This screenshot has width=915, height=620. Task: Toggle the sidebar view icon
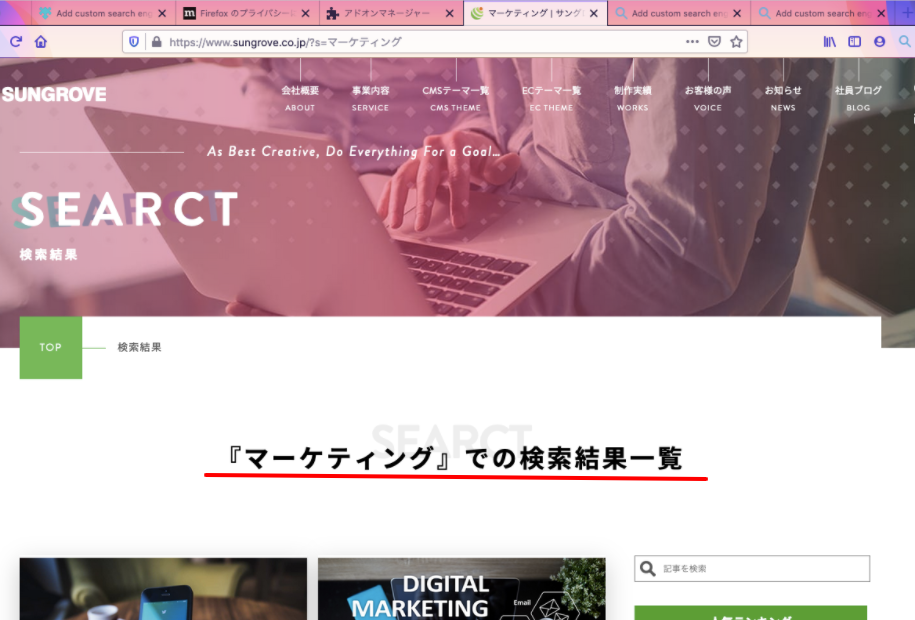855,42
